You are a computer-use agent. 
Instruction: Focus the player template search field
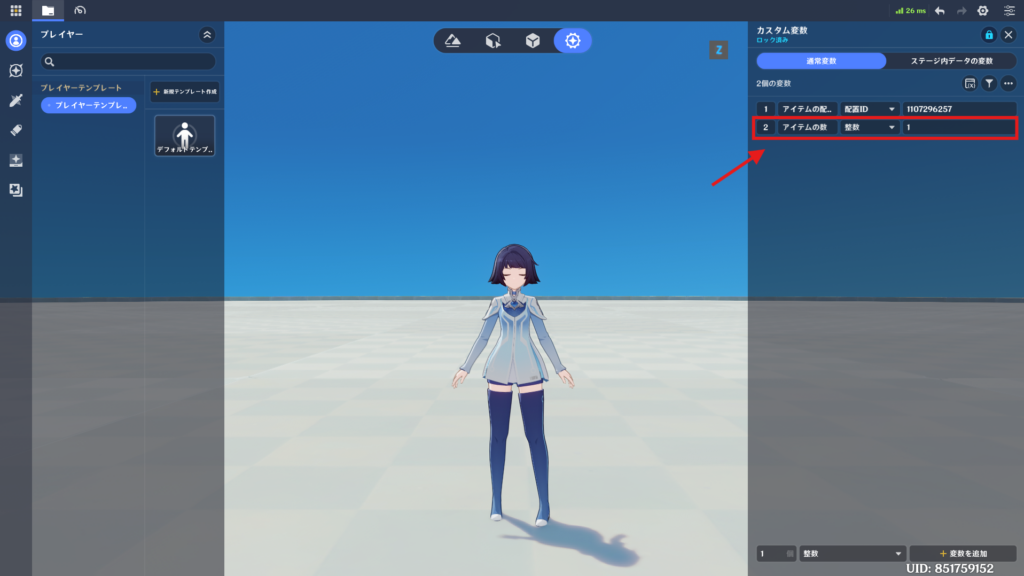tap(128, 61)
